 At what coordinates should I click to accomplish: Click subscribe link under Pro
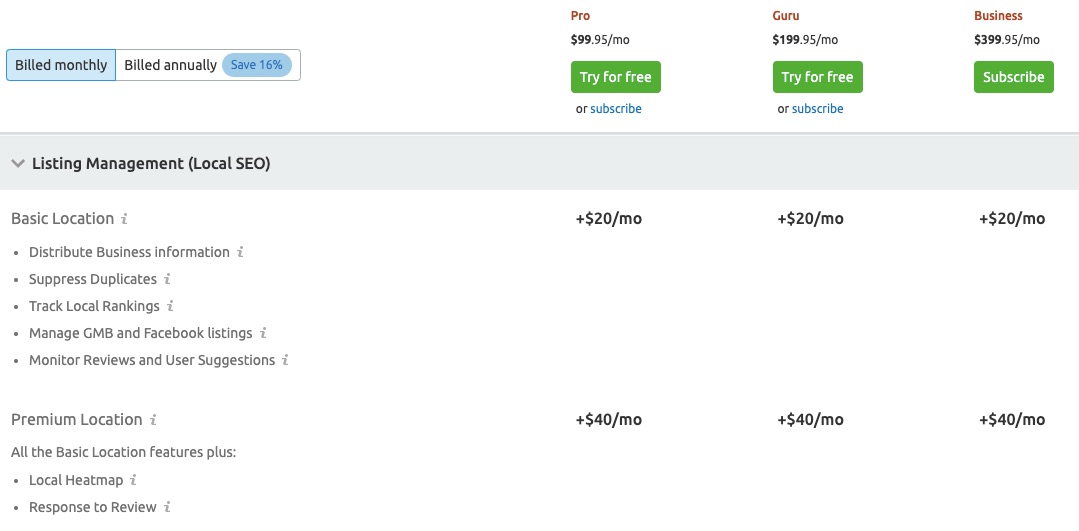(616, 109)
